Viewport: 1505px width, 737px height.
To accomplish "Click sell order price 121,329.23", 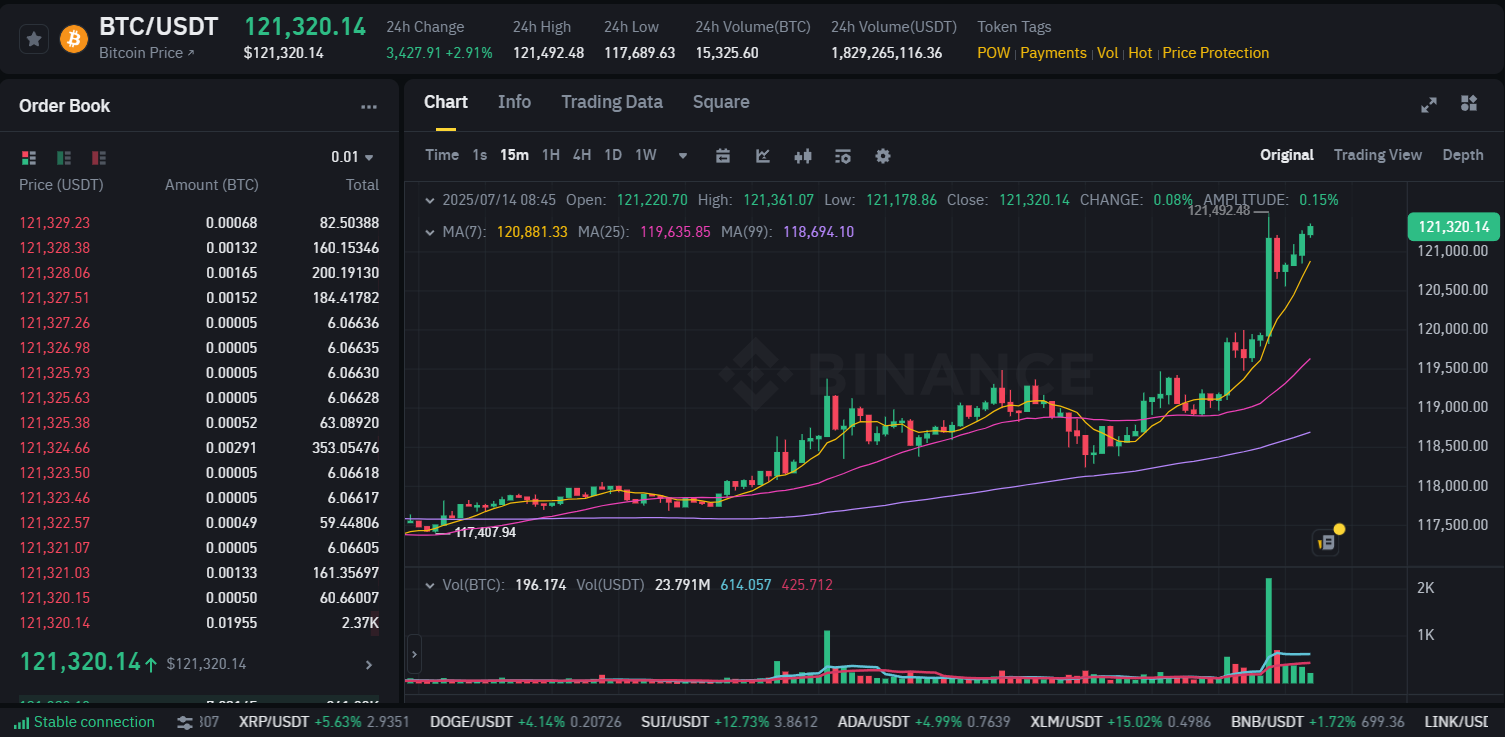I will click(x=55, y=223).
